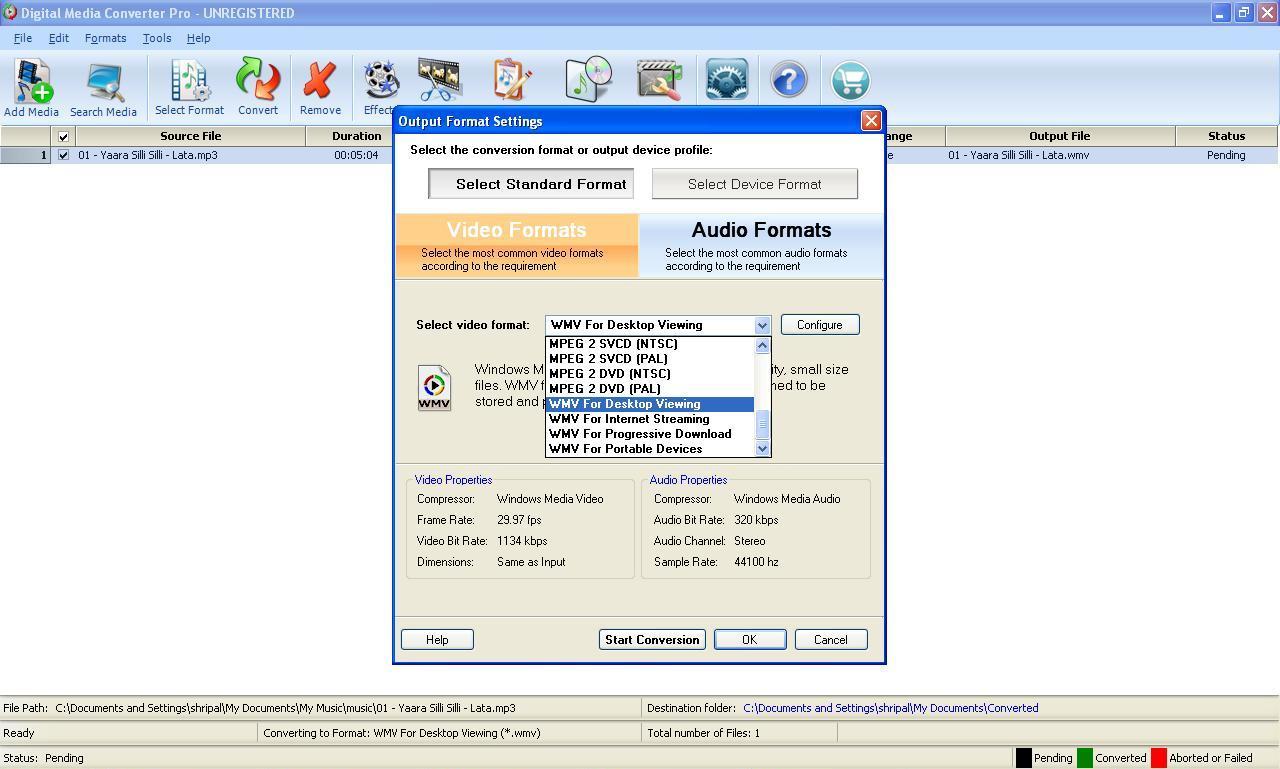This screenshot has width=1280, height=769.
Task: Click the black Pending legend swatch
Action: point(1023,758)
